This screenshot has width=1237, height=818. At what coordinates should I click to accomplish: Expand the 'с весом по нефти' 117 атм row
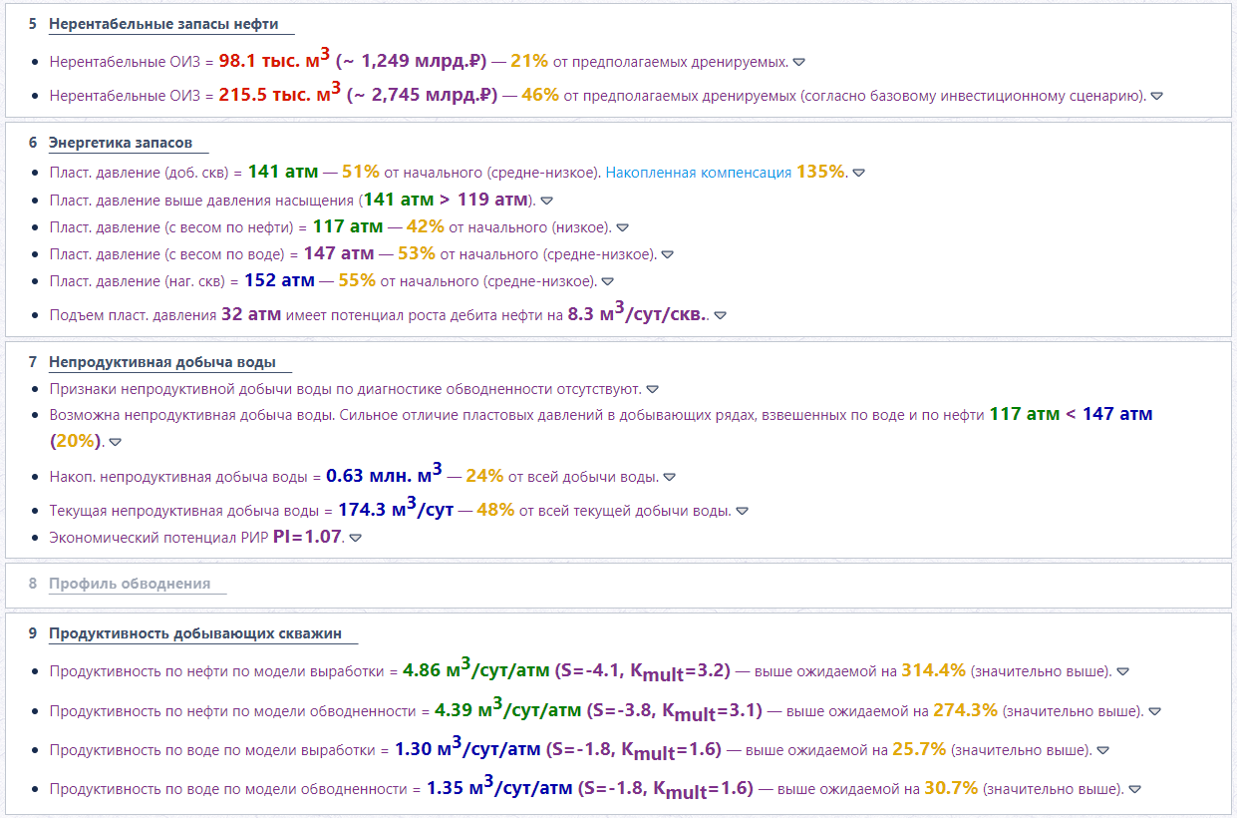click(x=622, y=228)
